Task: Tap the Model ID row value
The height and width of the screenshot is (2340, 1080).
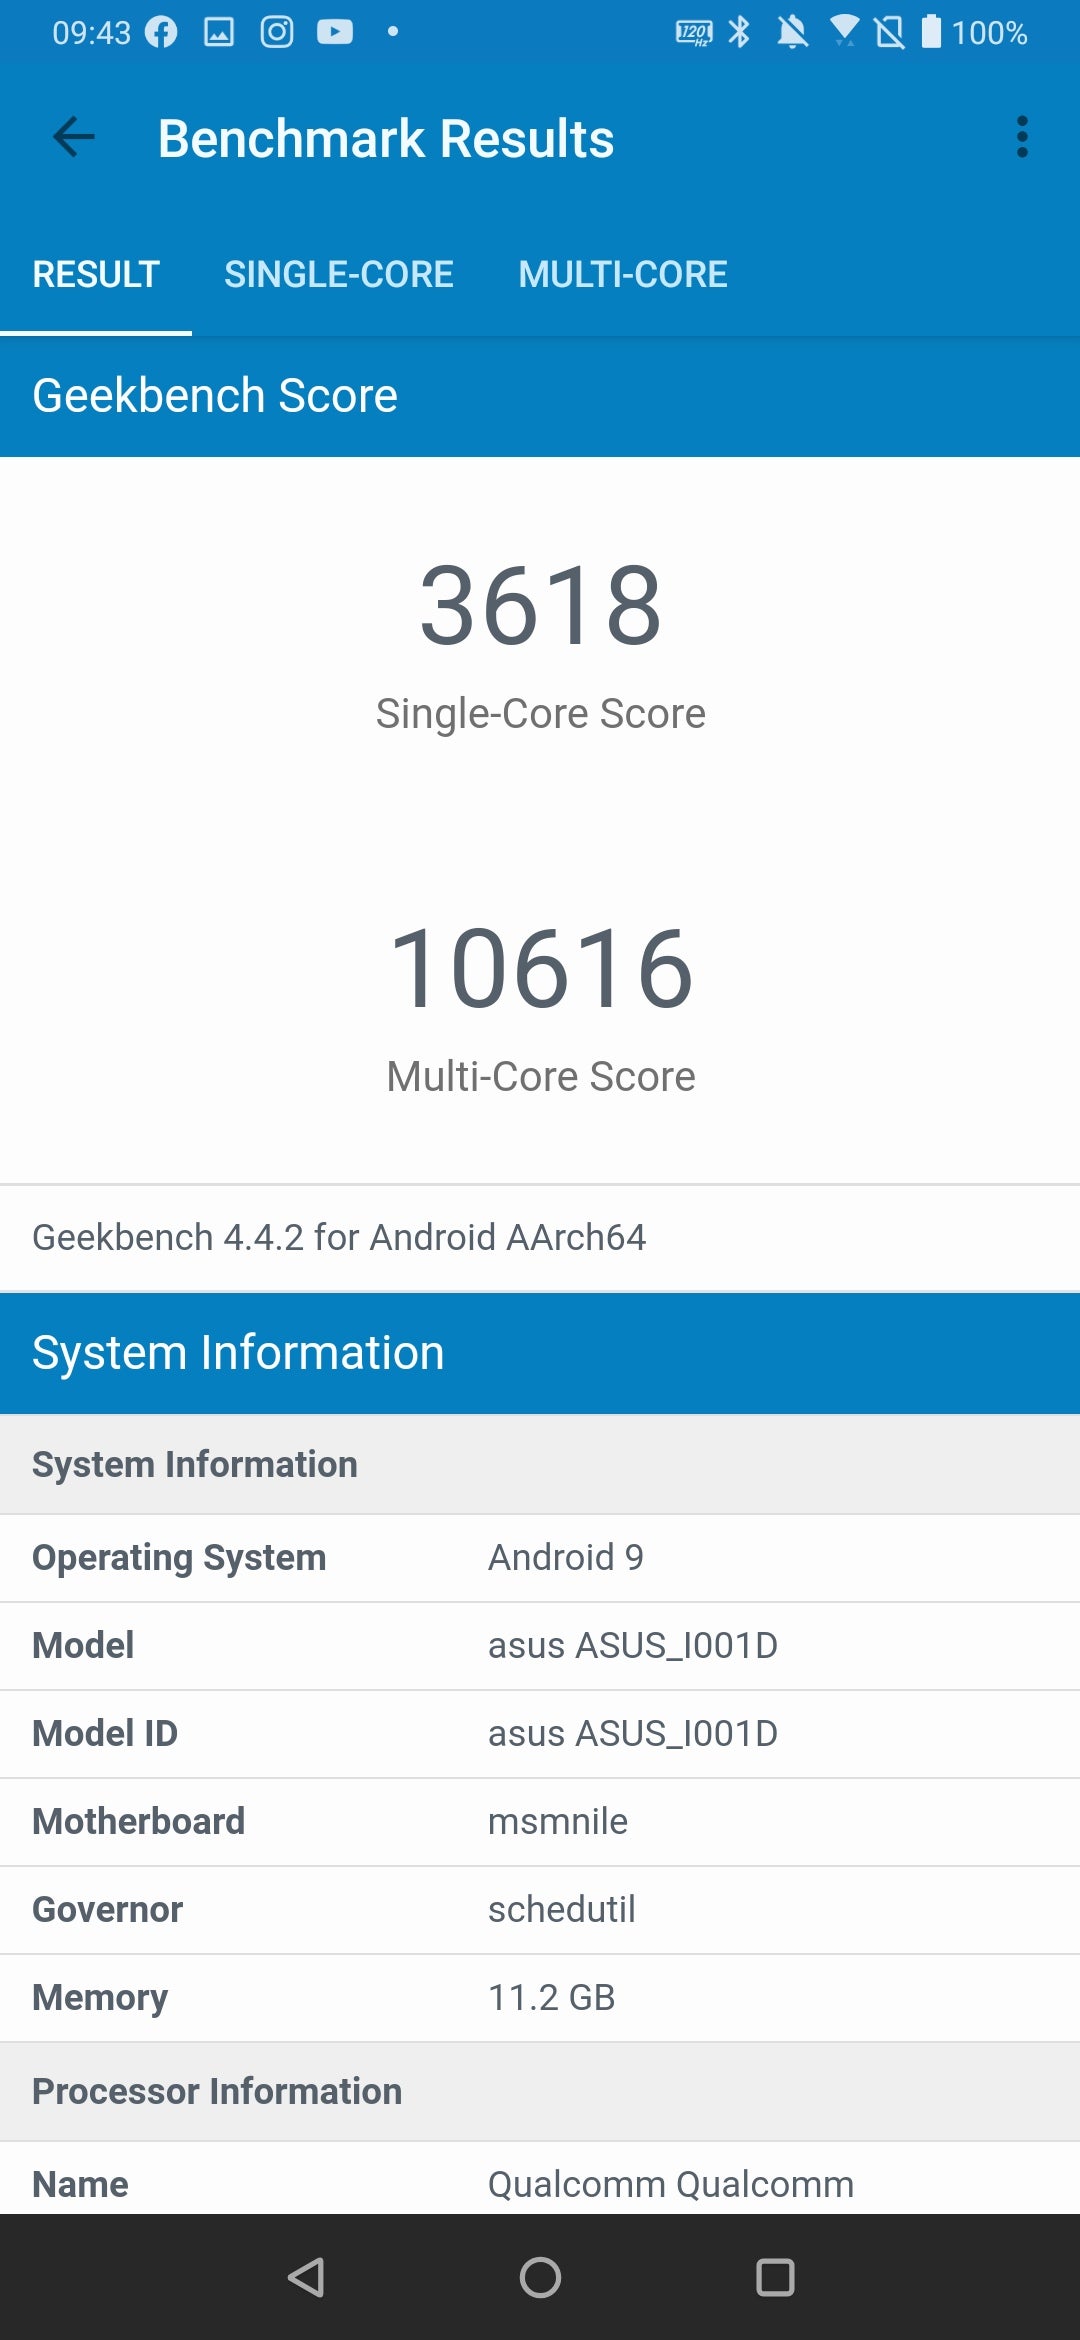Action: coord(633,1734)
